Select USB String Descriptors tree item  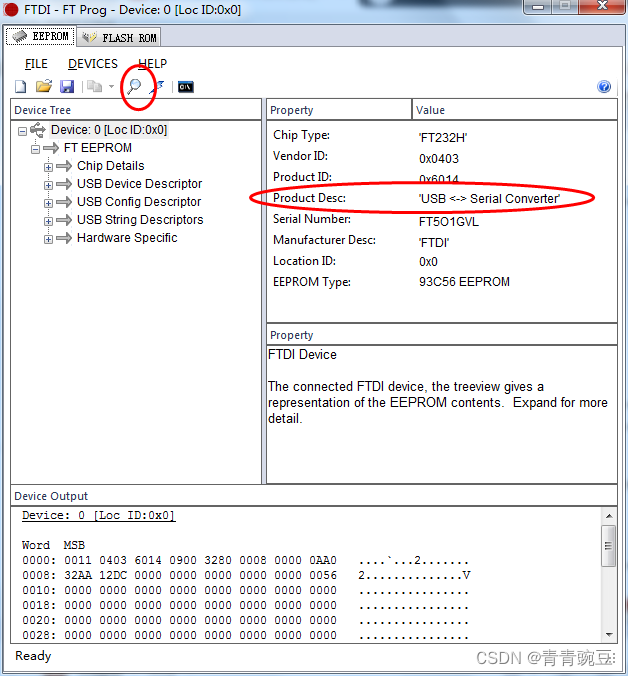pos(140,220)
